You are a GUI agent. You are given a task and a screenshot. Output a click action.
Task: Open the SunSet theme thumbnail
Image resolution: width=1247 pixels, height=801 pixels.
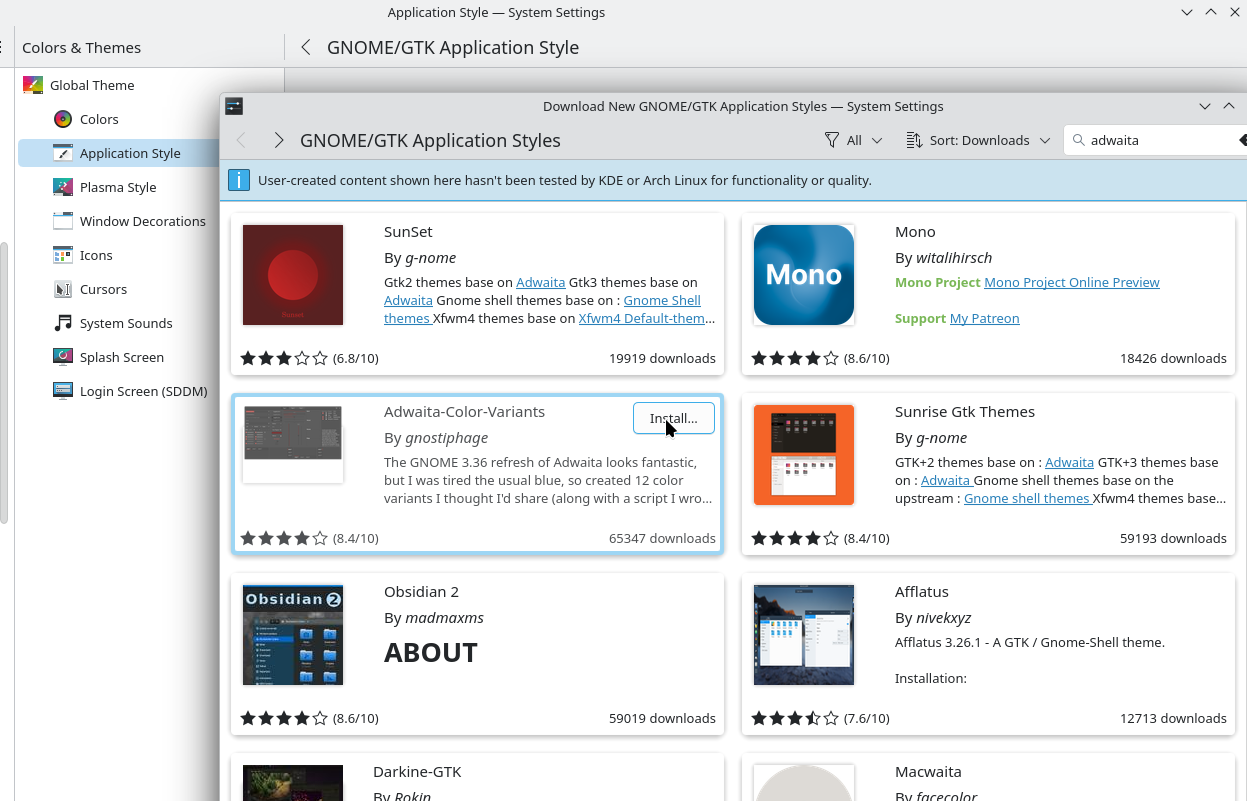pos(293,275)
